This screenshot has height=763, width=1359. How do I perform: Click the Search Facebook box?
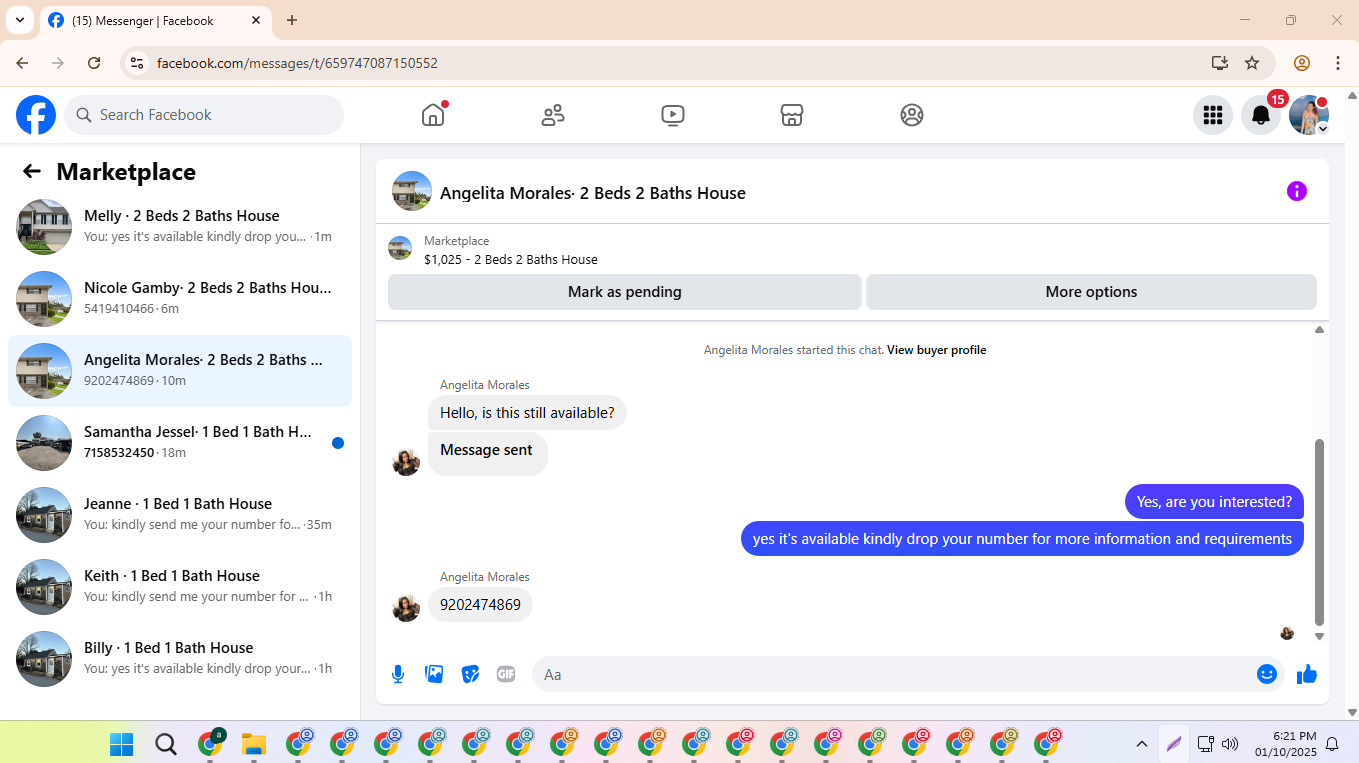click(x=204, y=115)
